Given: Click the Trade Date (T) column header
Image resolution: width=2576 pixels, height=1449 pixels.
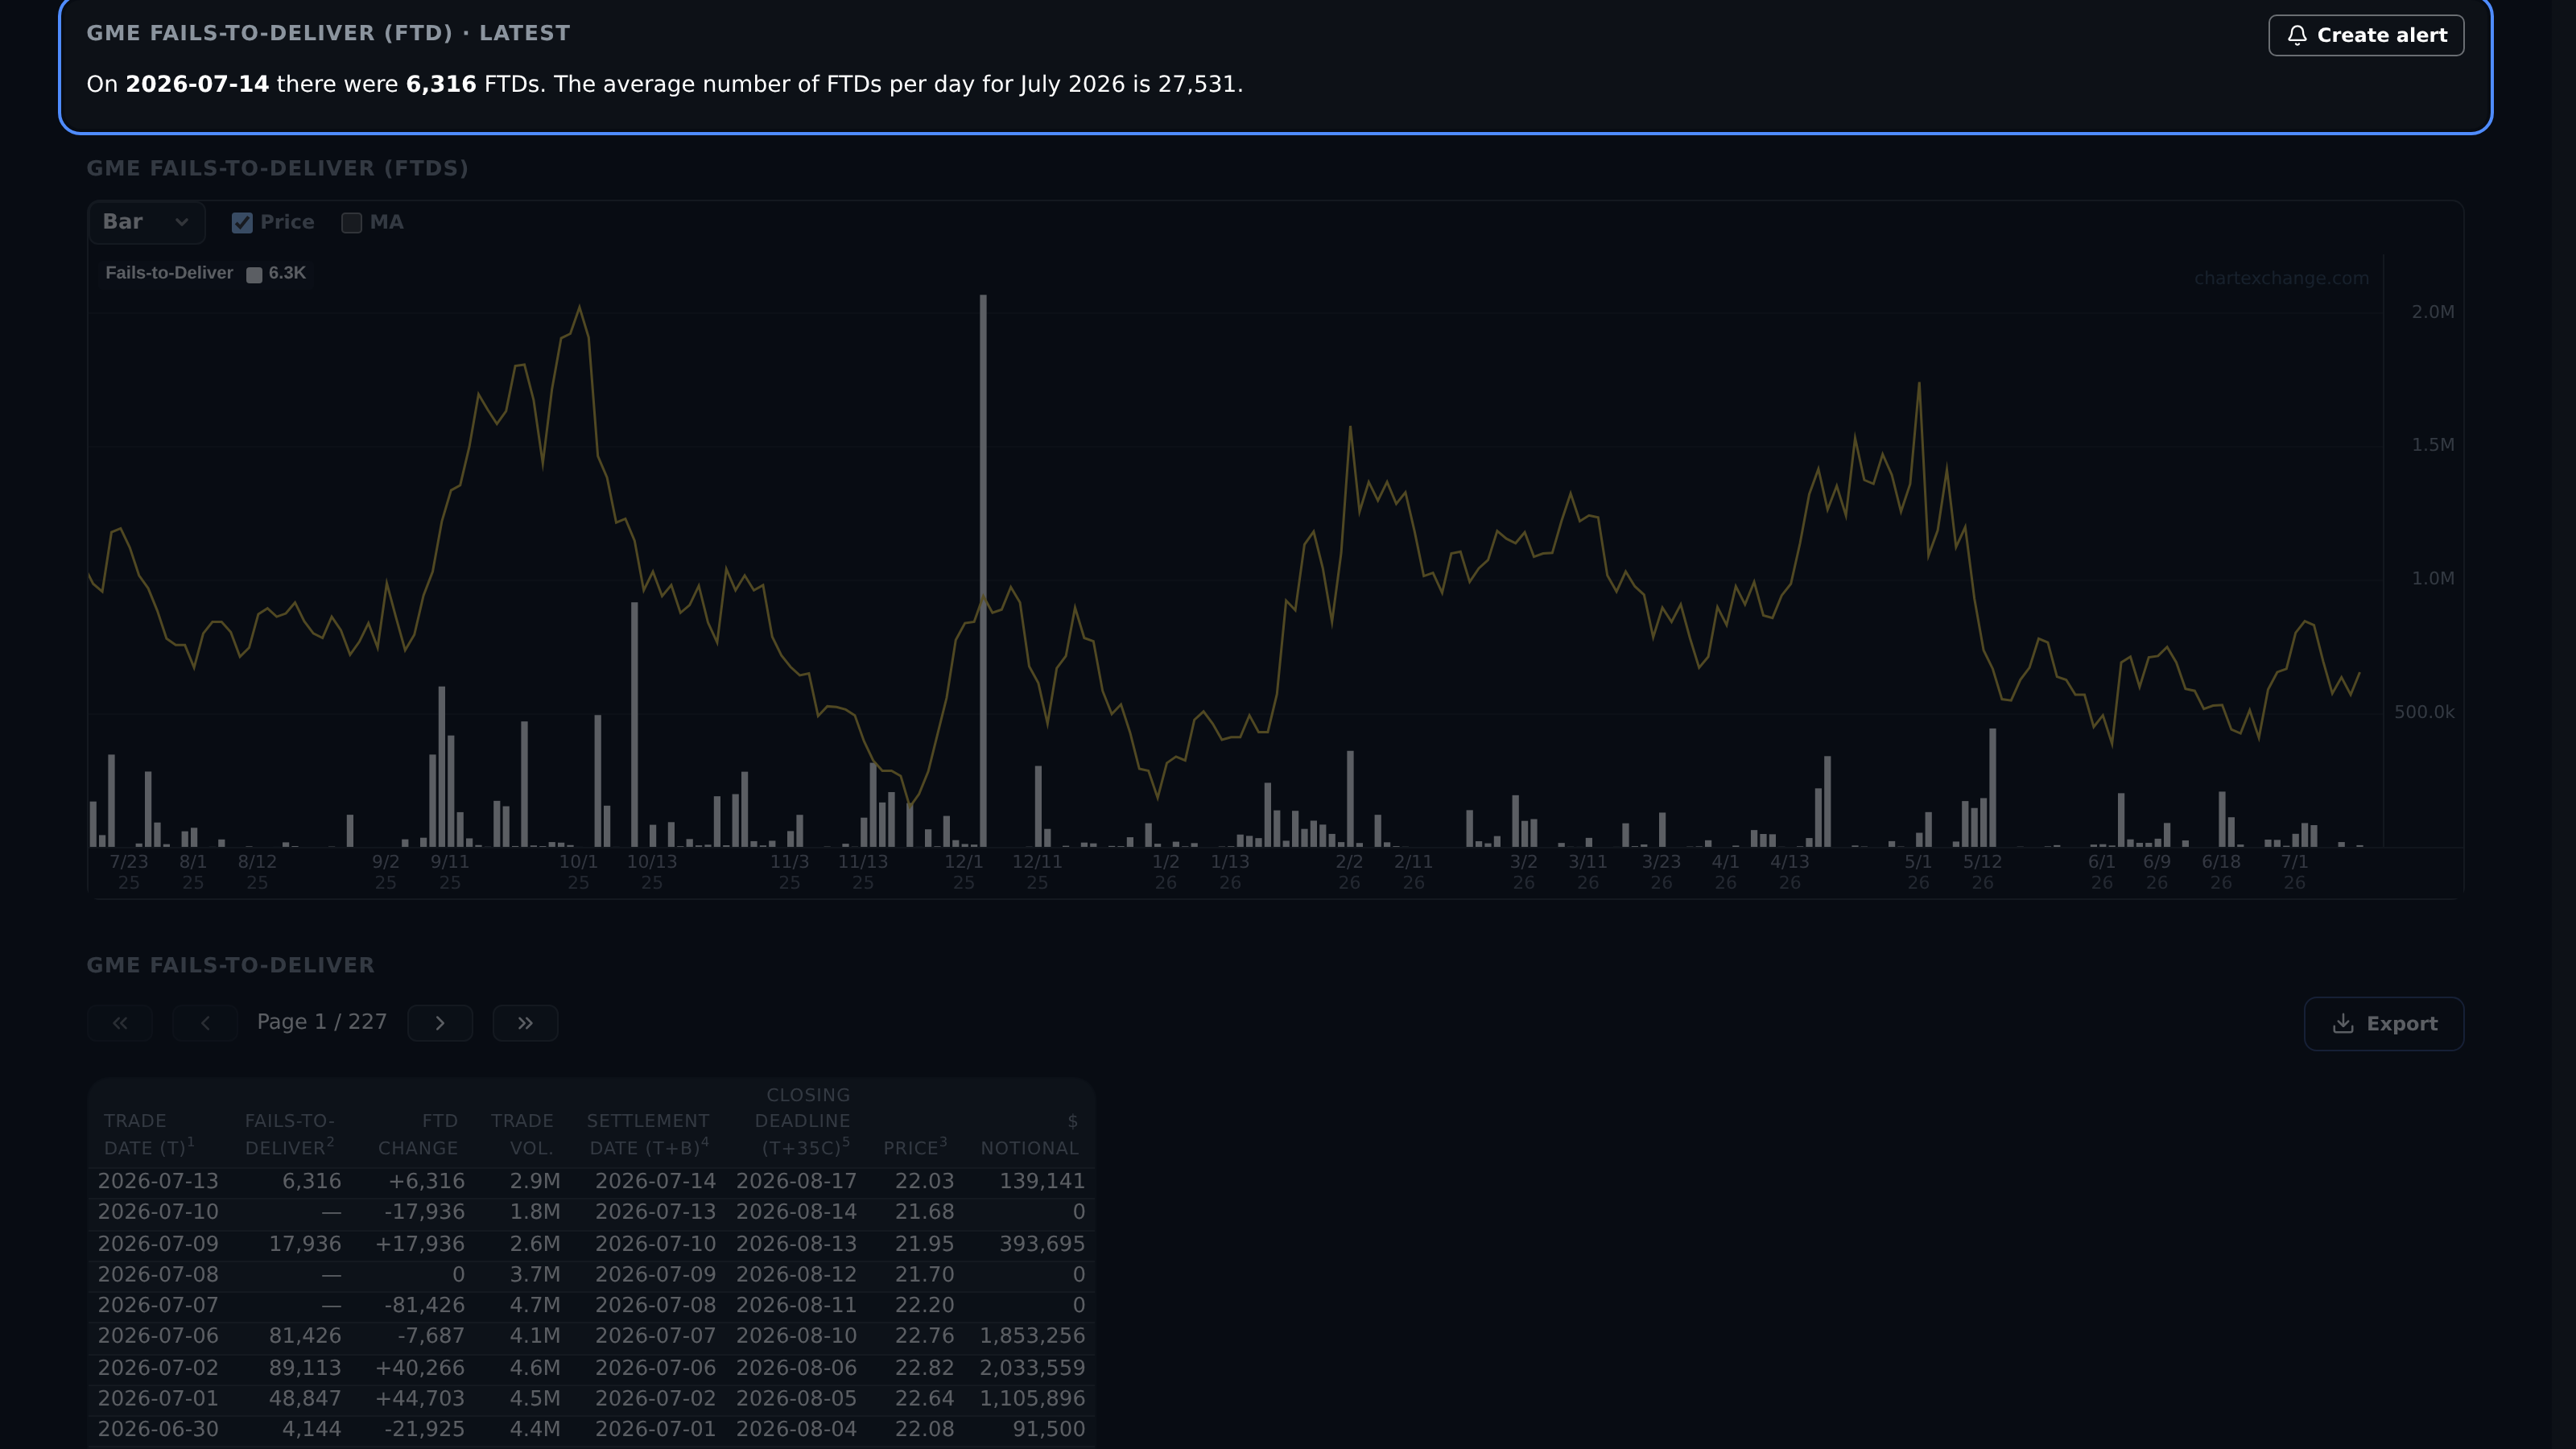Looking at the screenshot, I should point(148,1134).
